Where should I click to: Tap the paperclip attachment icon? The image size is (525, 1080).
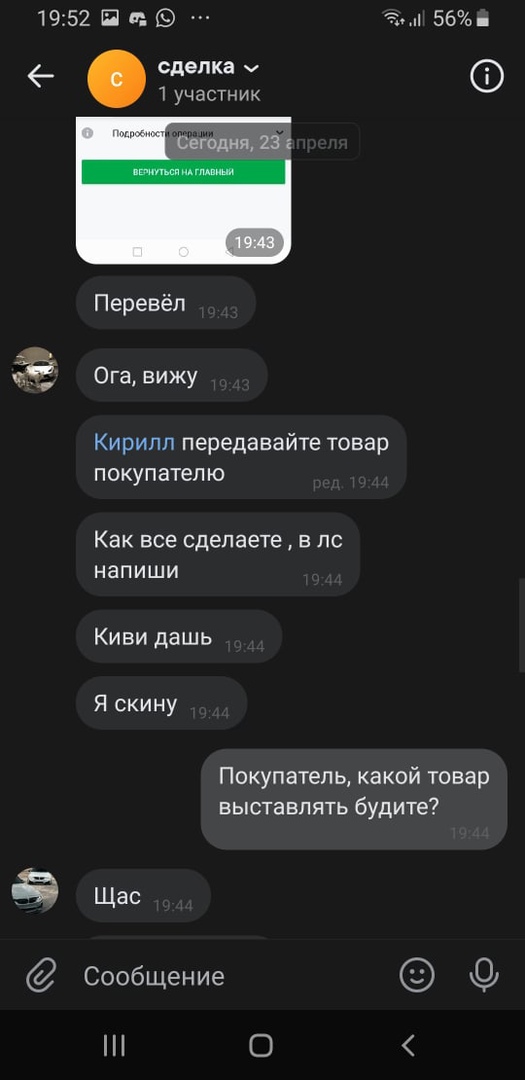pos(41,976)
